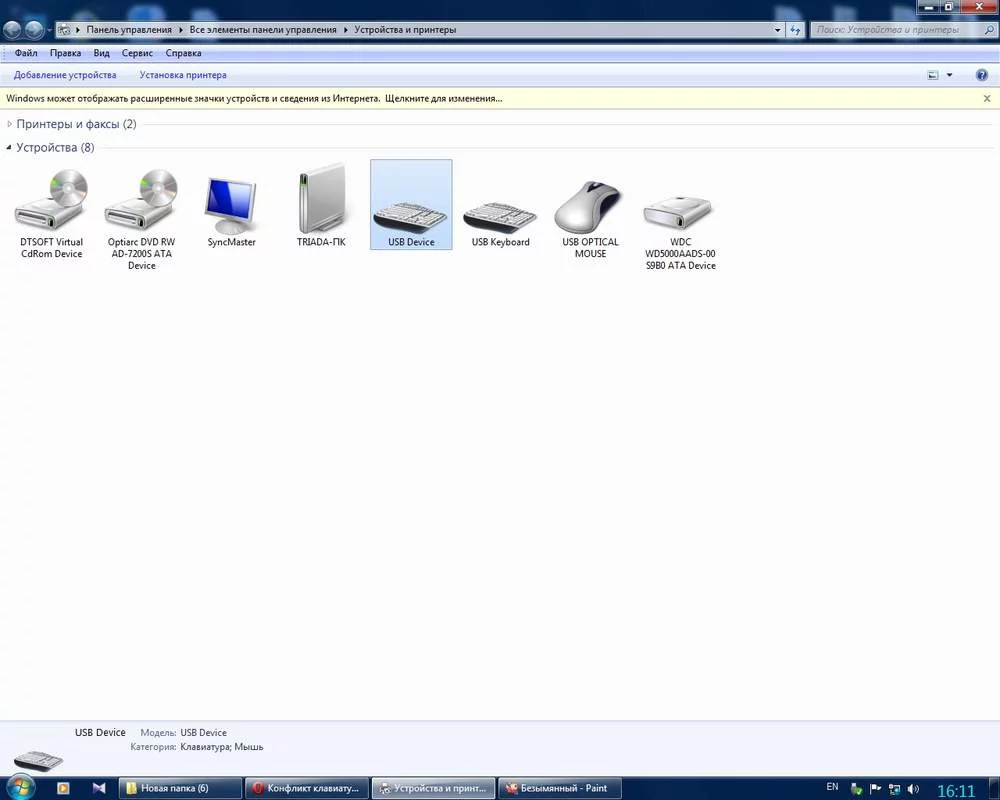
Task: Open the Файл menu
Action: (26, 54)
